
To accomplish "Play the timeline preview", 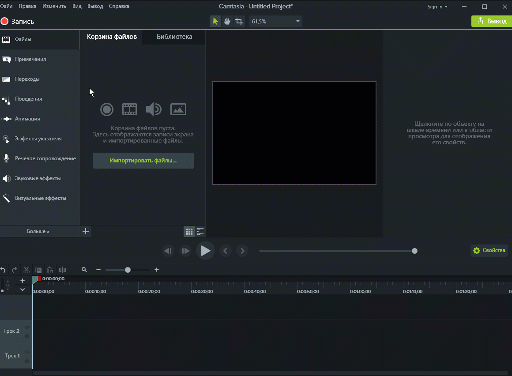I will (205, 251).
